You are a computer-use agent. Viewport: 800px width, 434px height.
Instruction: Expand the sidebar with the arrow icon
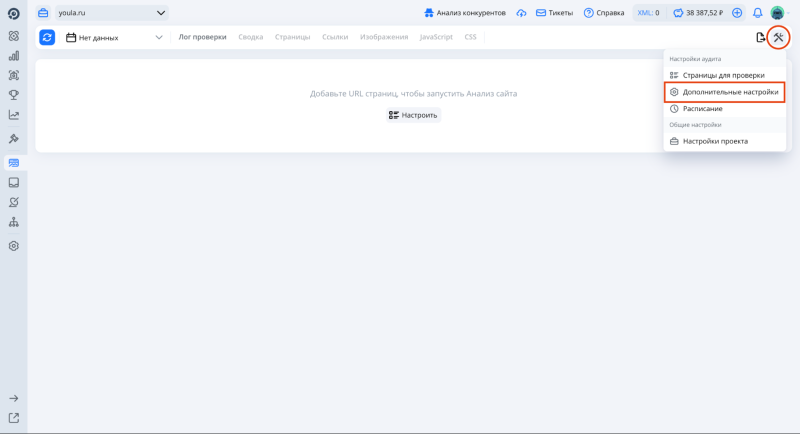(x=14, y=398)
